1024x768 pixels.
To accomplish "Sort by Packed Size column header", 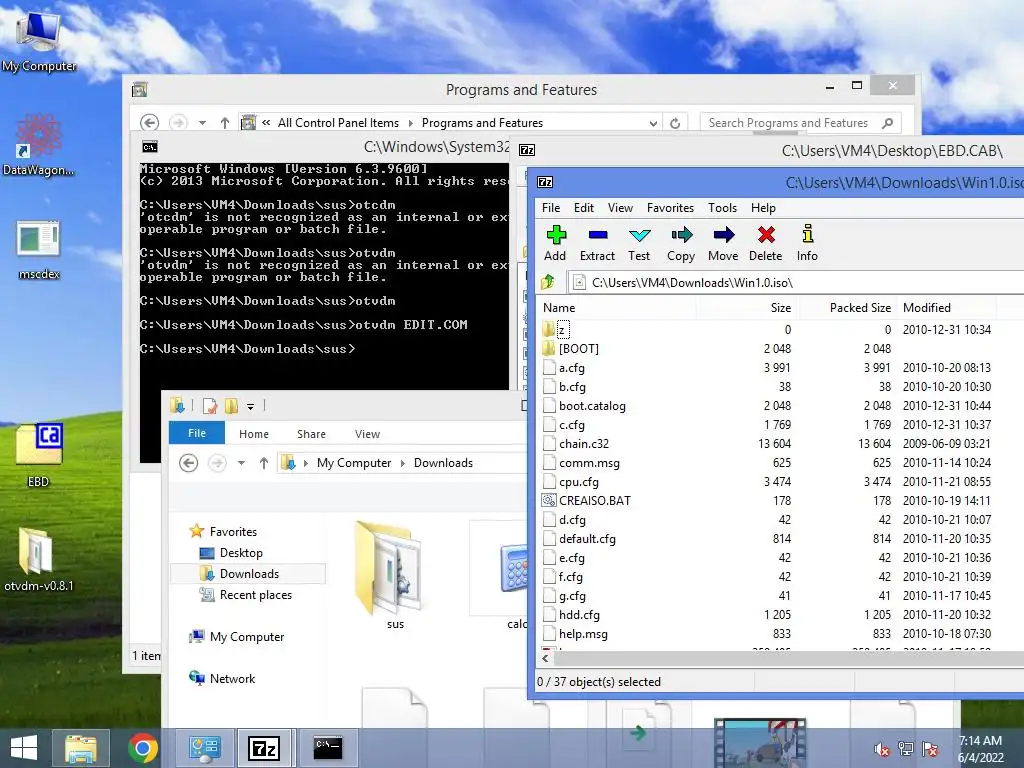I will [847, 308].
